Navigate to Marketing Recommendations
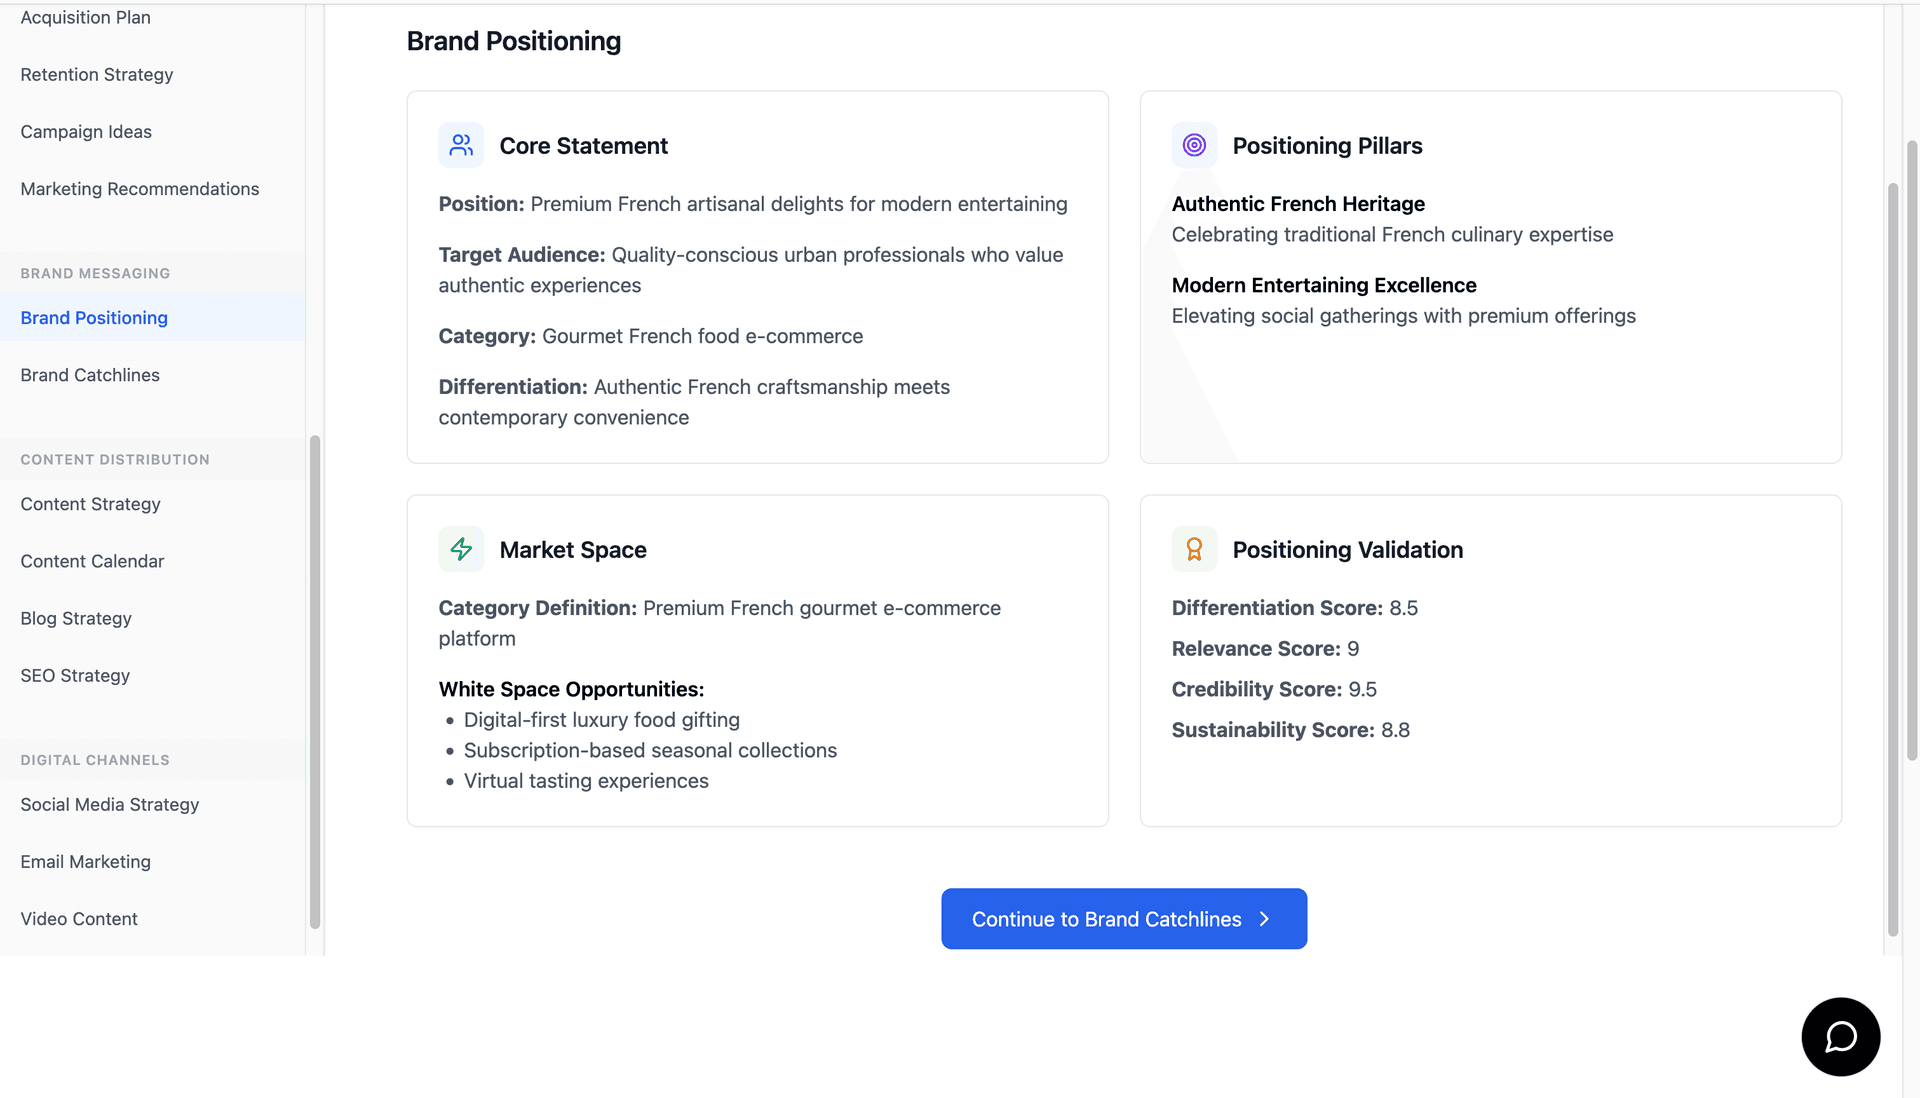 (x=140, y=189)
